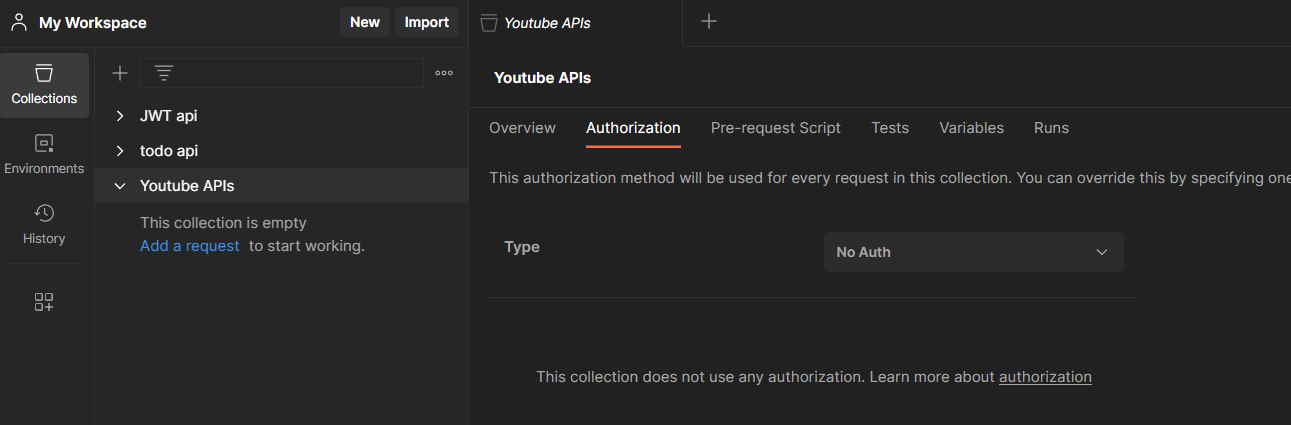Open the three-dots collection options menu
The height and width of the screenshot is (425, 1291).
(444, 73)
